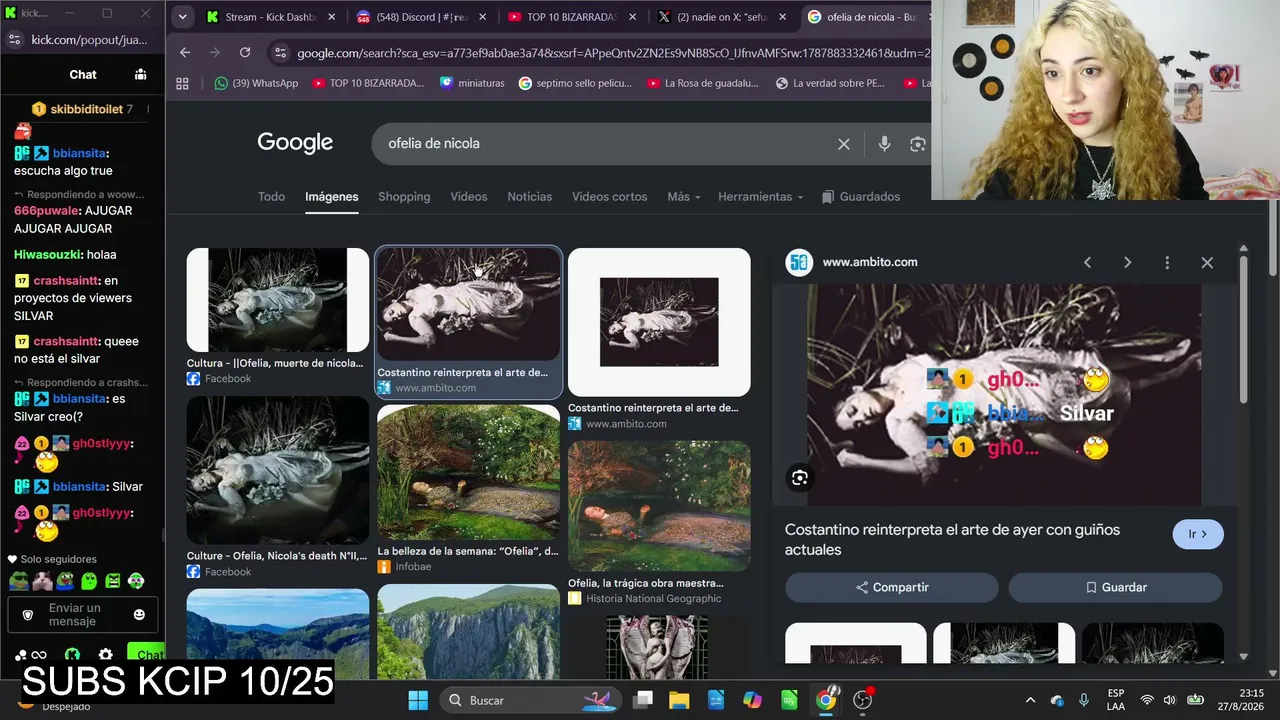Screen dimensions: 1280x720
Task: Open more options in image preview panel
Action: pos(1167,262)
